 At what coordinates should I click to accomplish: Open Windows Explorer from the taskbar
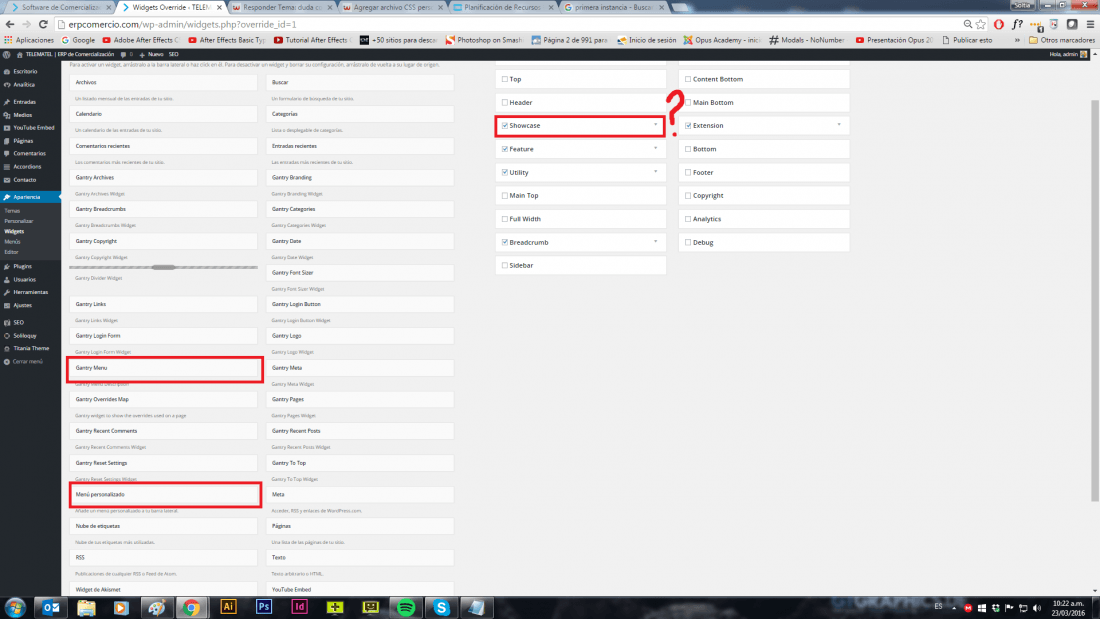click(x=86, y=608)
